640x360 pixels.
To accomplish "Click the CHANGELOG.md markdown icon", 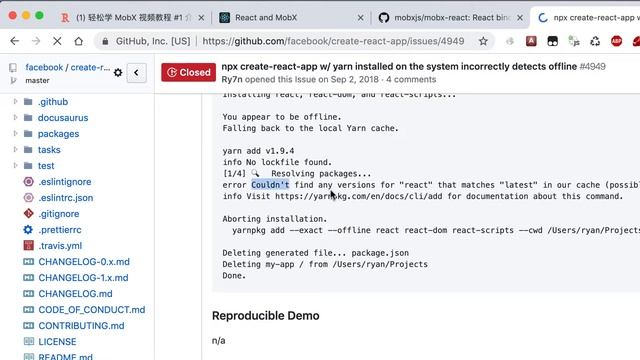I will click(x=28, y=293).
